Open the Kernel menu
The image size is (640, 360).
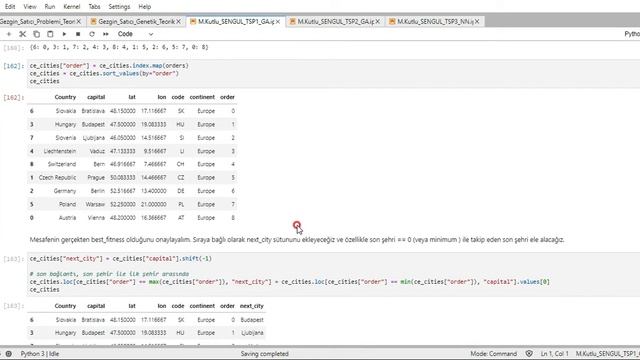72,7
